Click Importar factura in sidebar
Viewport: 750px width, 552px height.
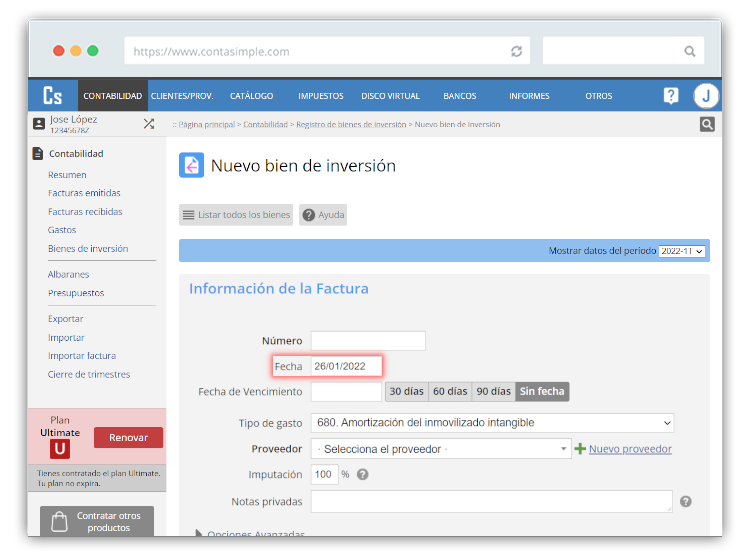(x=82, y=355)
